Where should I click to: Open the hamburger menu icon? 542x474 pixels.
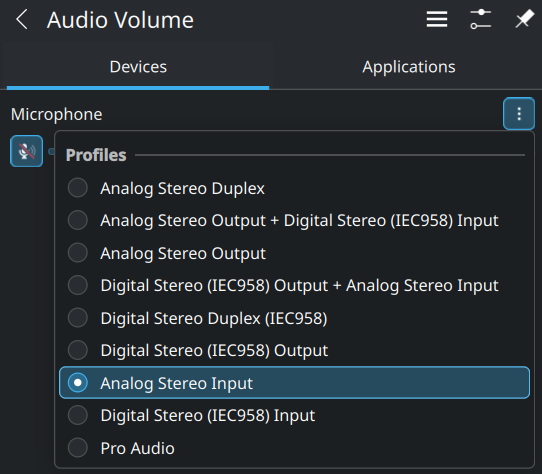[437, 19]
